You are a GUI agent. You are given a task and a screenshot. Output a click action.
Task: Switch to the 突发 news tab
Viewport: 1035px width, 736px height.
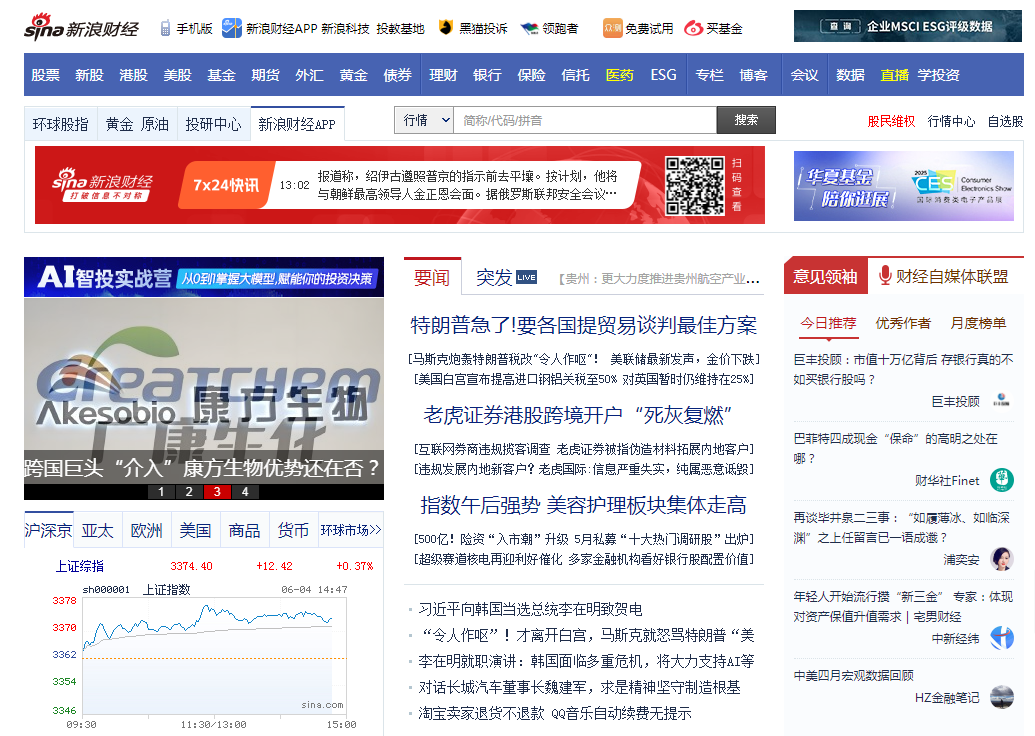494,277
